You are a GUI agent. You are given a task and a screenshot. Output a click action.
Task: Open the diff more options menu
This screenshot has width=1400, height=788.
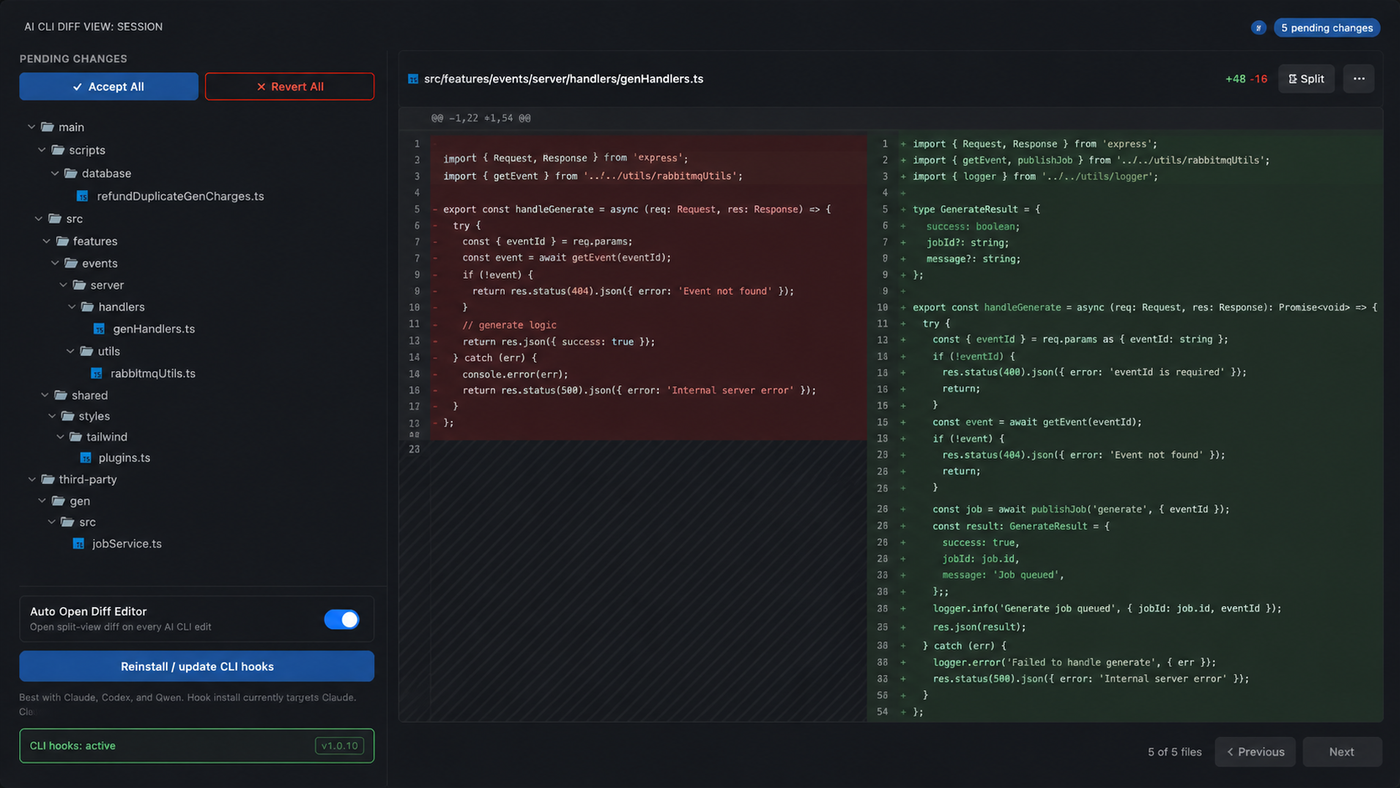pos(1359,79)
